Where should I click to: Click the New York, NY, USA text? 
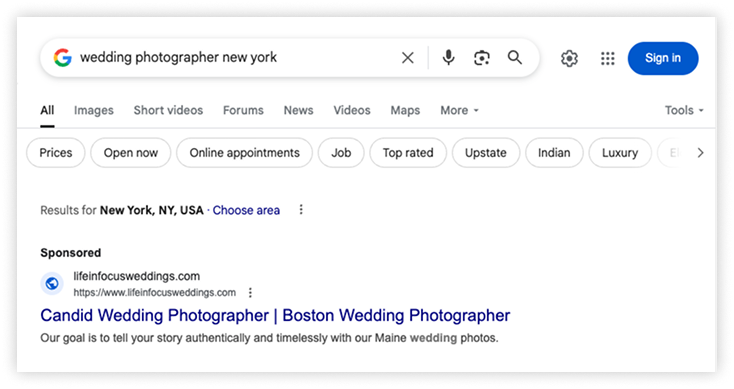[x=152, y=210]
